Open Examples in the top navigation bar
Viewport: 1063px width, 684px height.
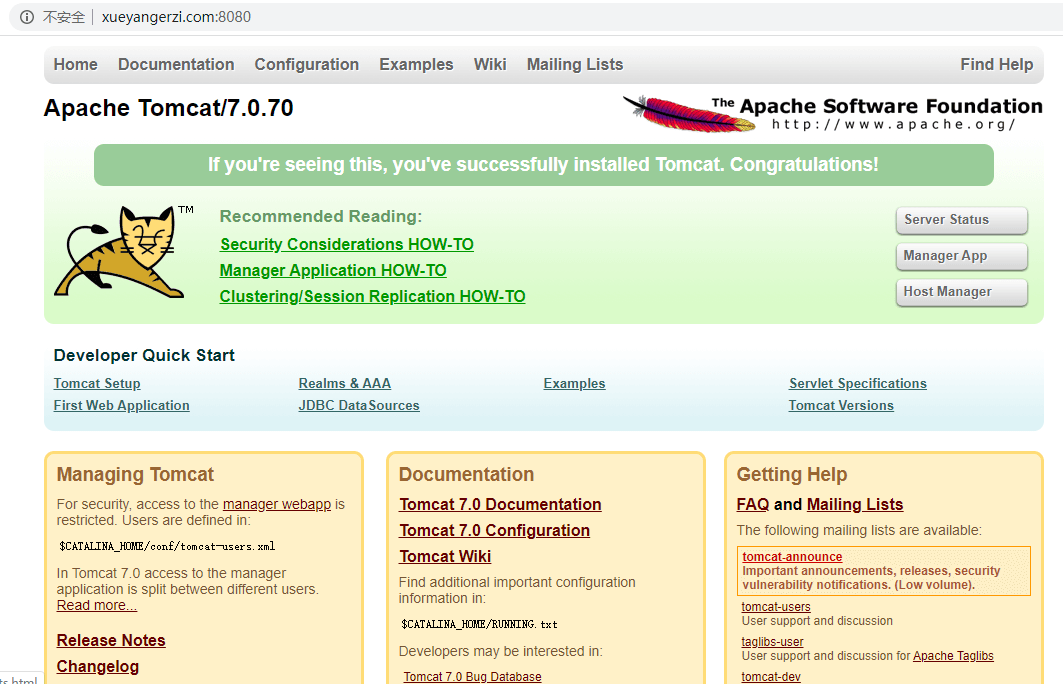click(x=416, y=64)
